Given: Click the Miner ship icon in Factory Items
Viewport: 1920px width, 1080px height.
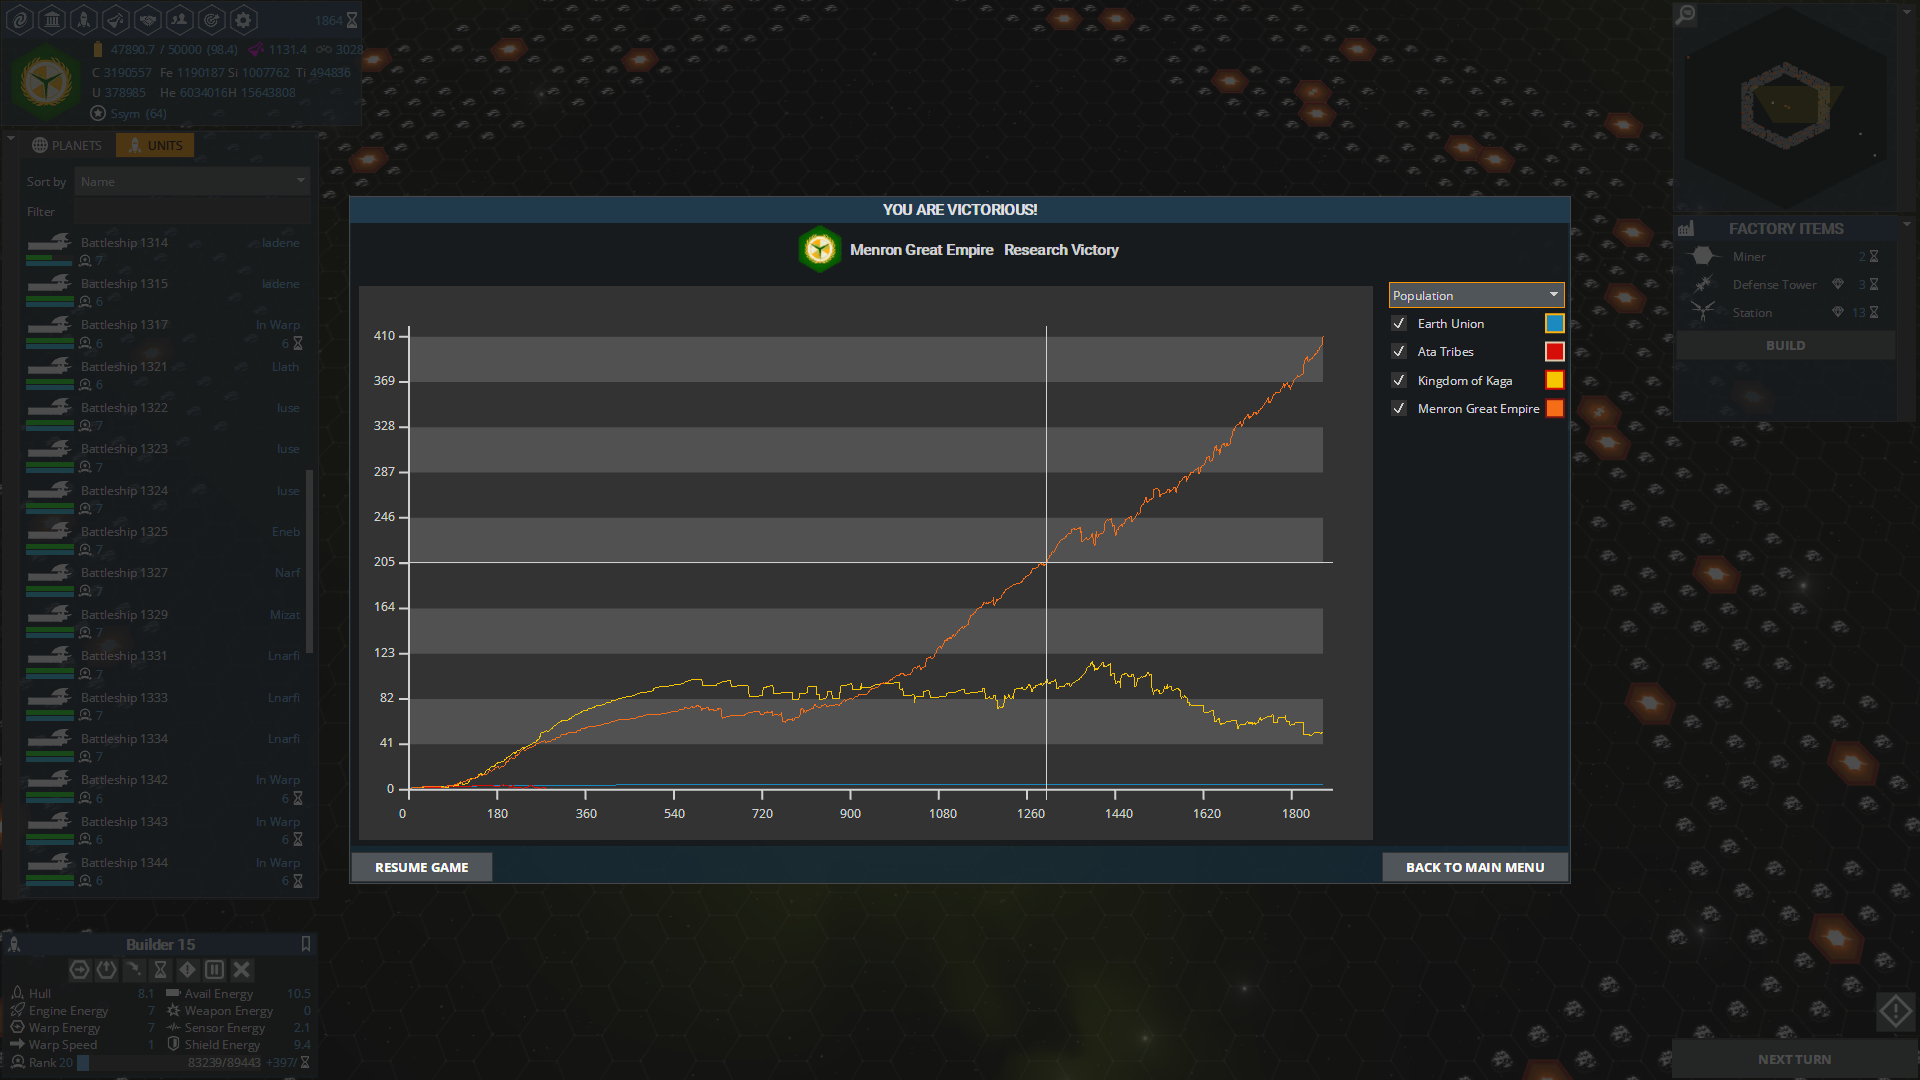Looking at the screenshot, I should coord(1703,257).
